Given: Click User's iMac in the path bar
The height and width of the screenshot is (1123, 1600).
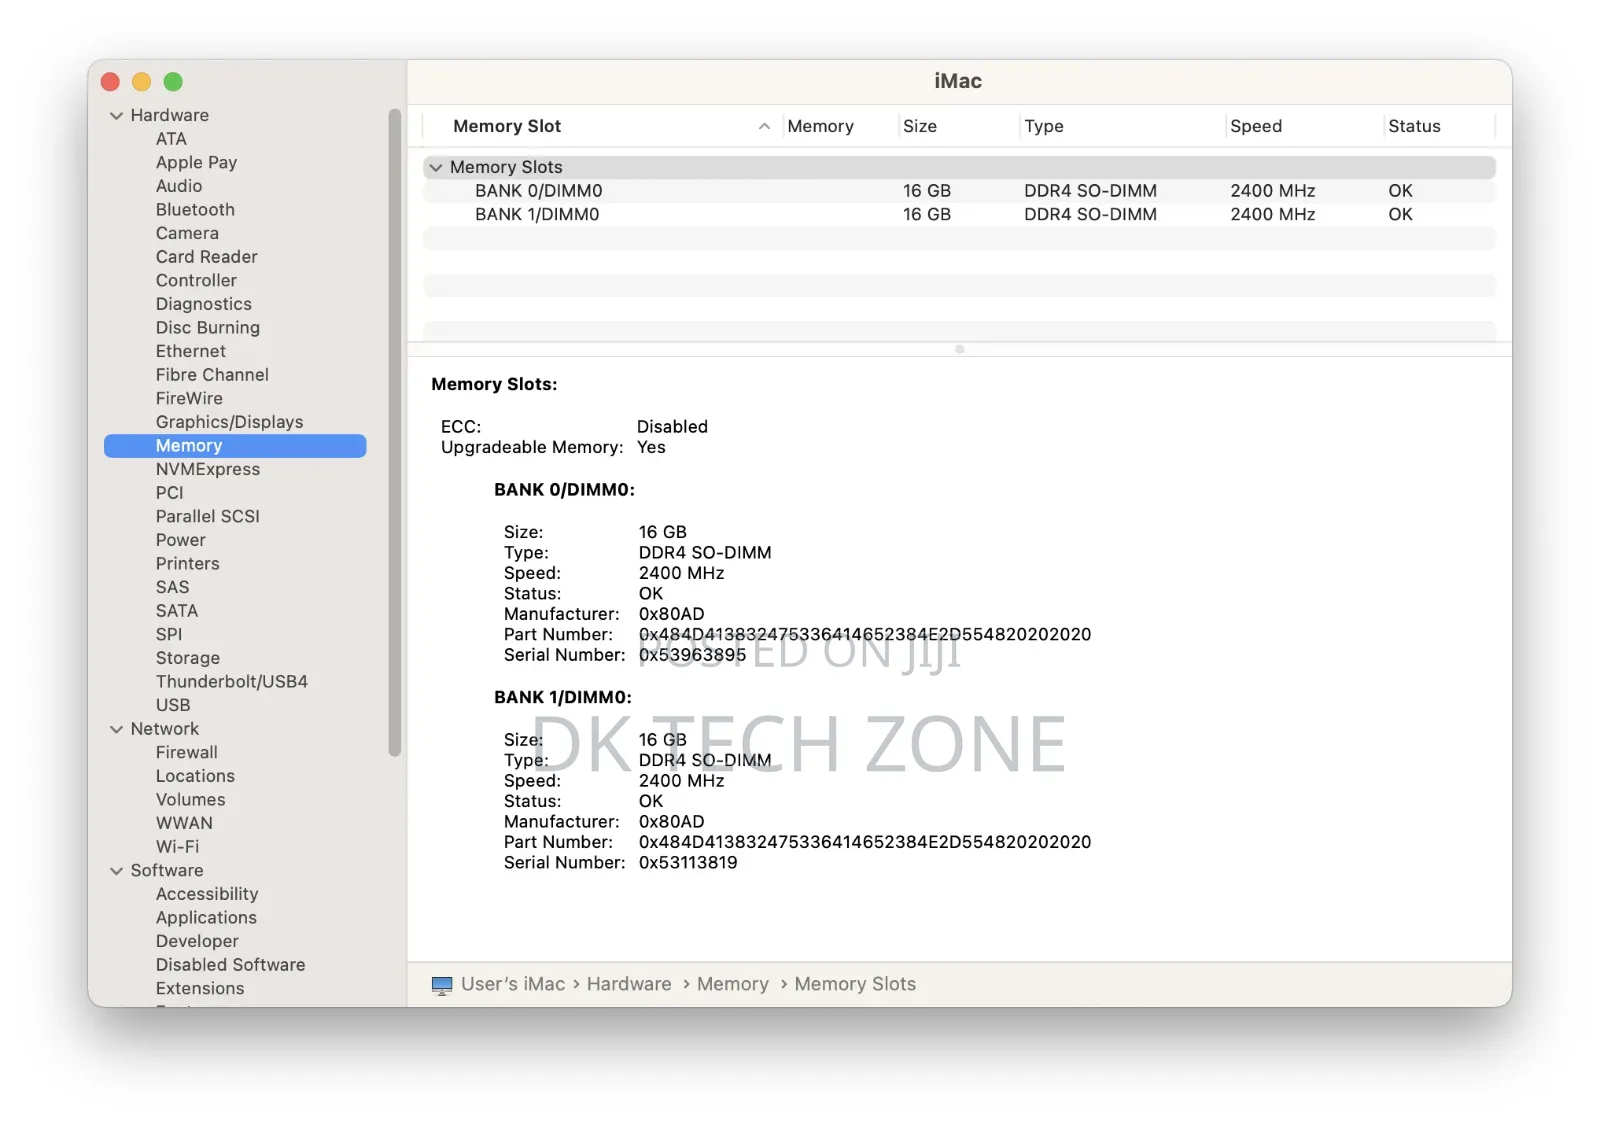Looking at the screenshot, I should click(x=513, y=985).
